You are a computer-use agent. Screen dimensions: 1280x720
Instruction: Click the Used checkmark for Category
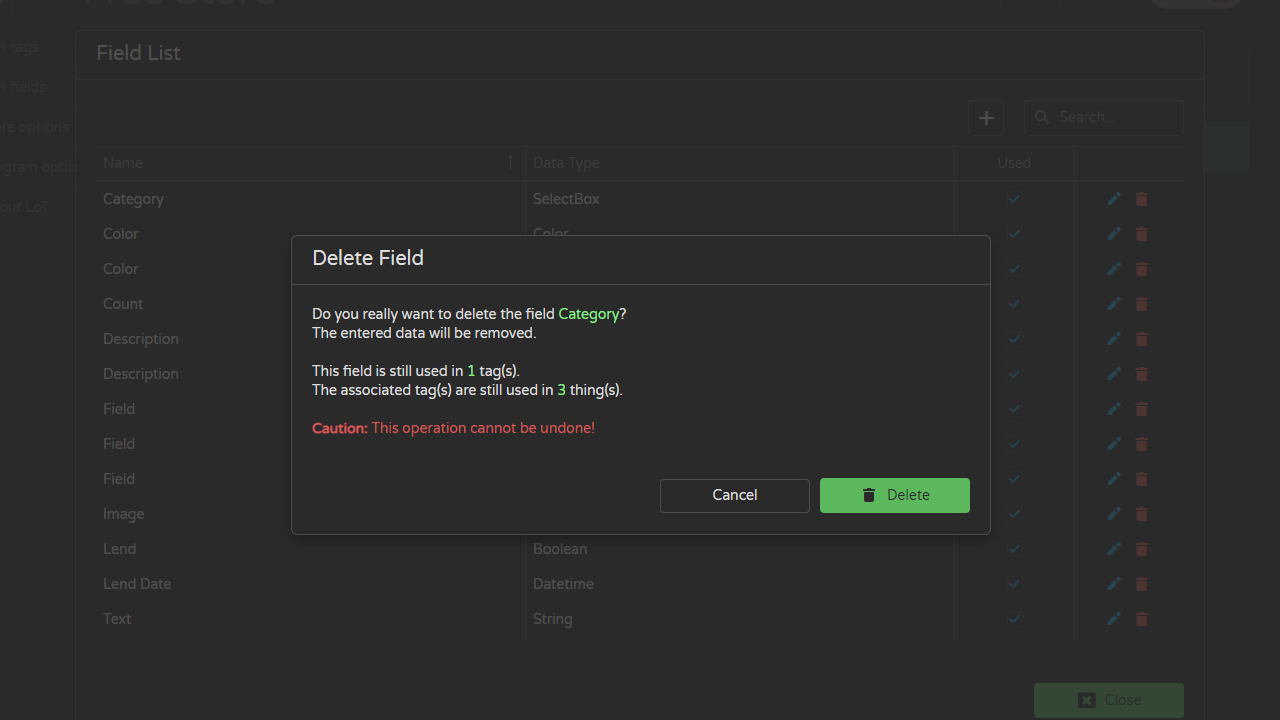point(1014,199)
